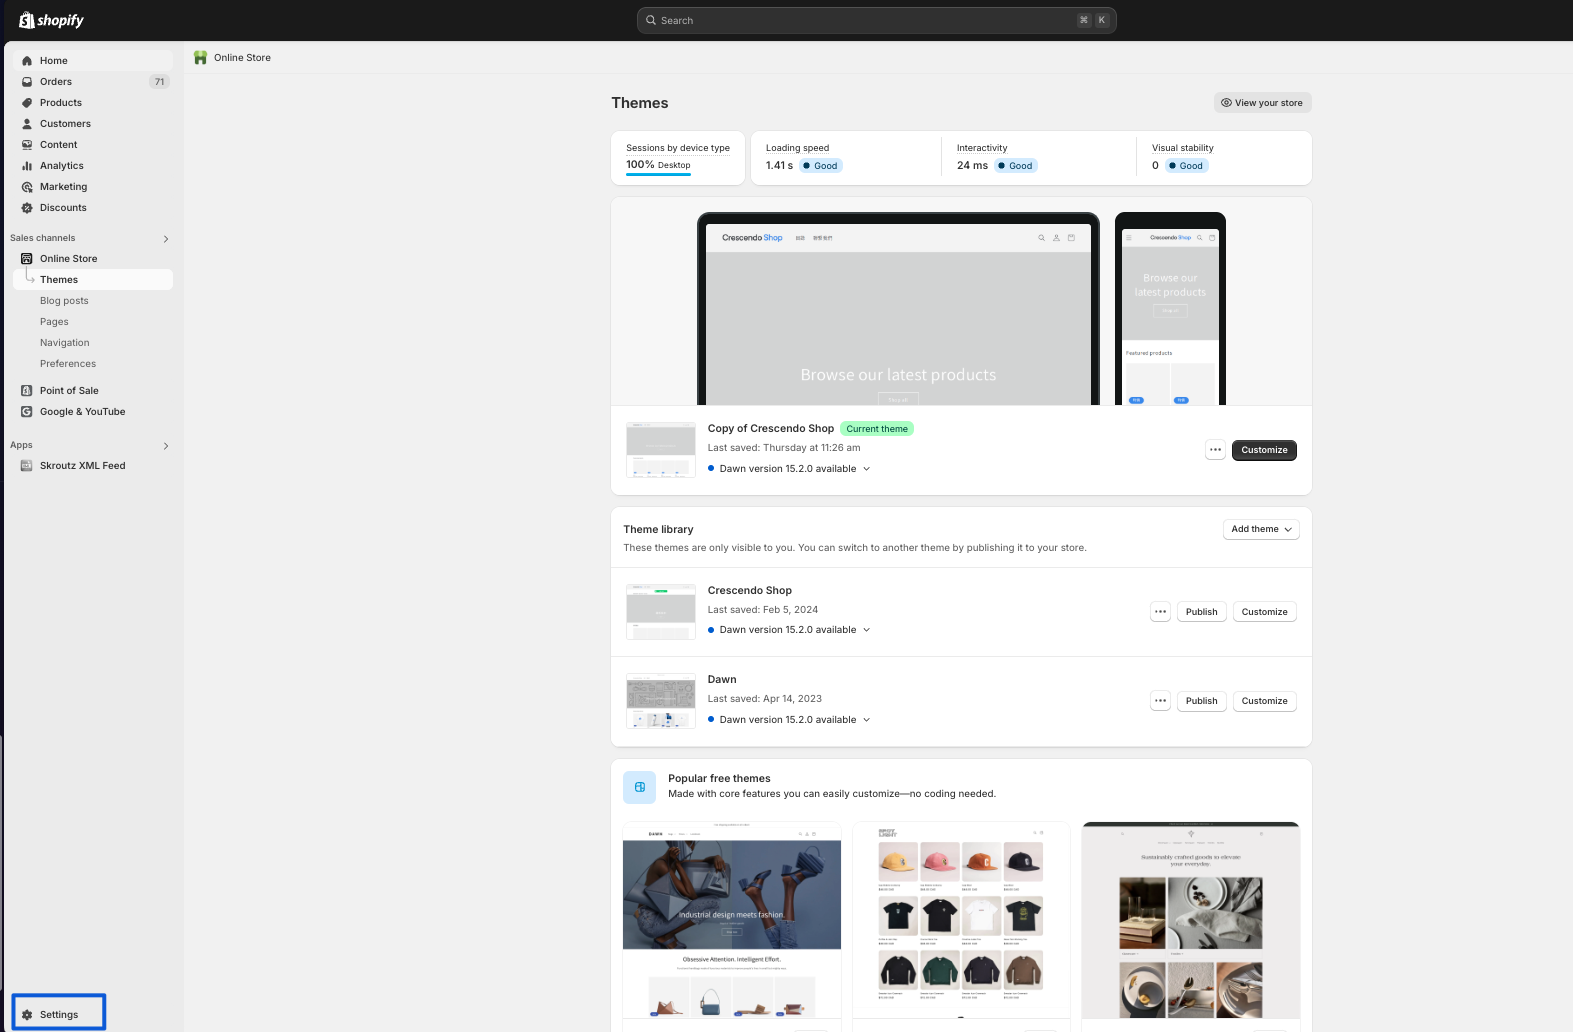Click the Orders inbox icon
The image size is (1573, 1032).
[x=27, y=82]
